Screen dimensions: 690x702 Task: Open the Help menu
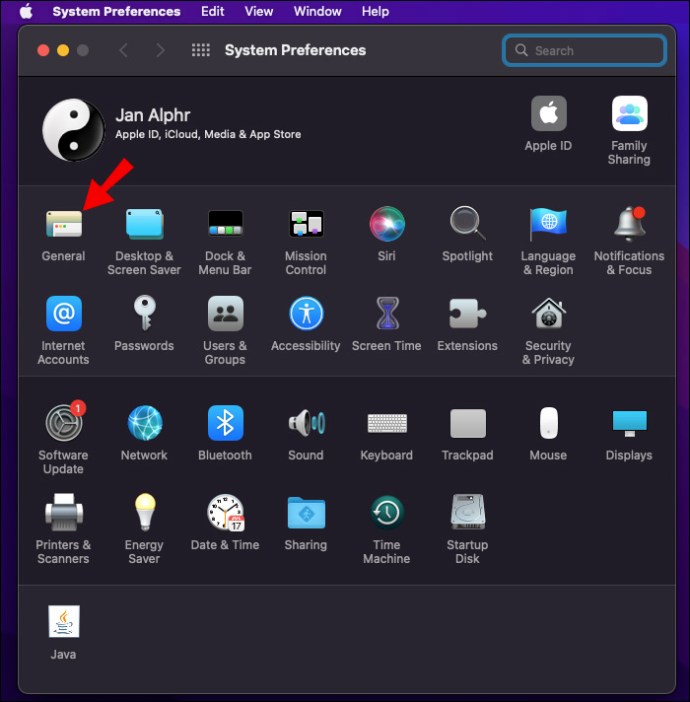coord(375,11)
